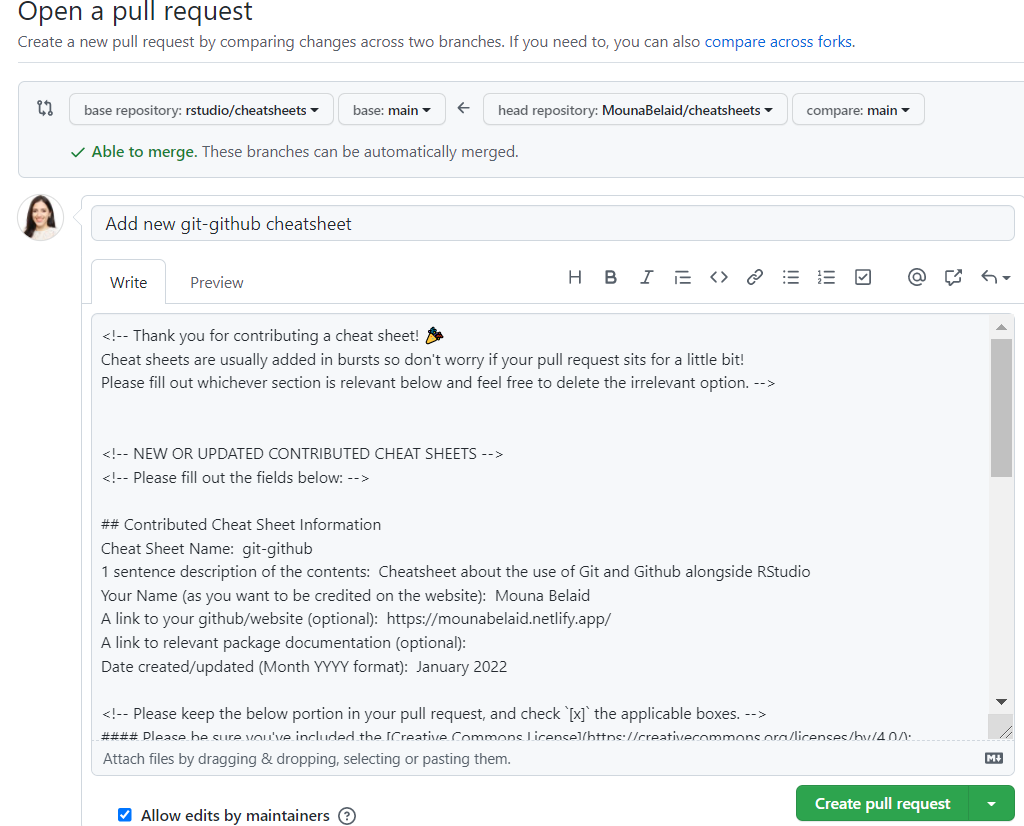This screenshot has height=826, width=1024.
Task: Add a task list with the checkbox icon
Action: [863, 278]
